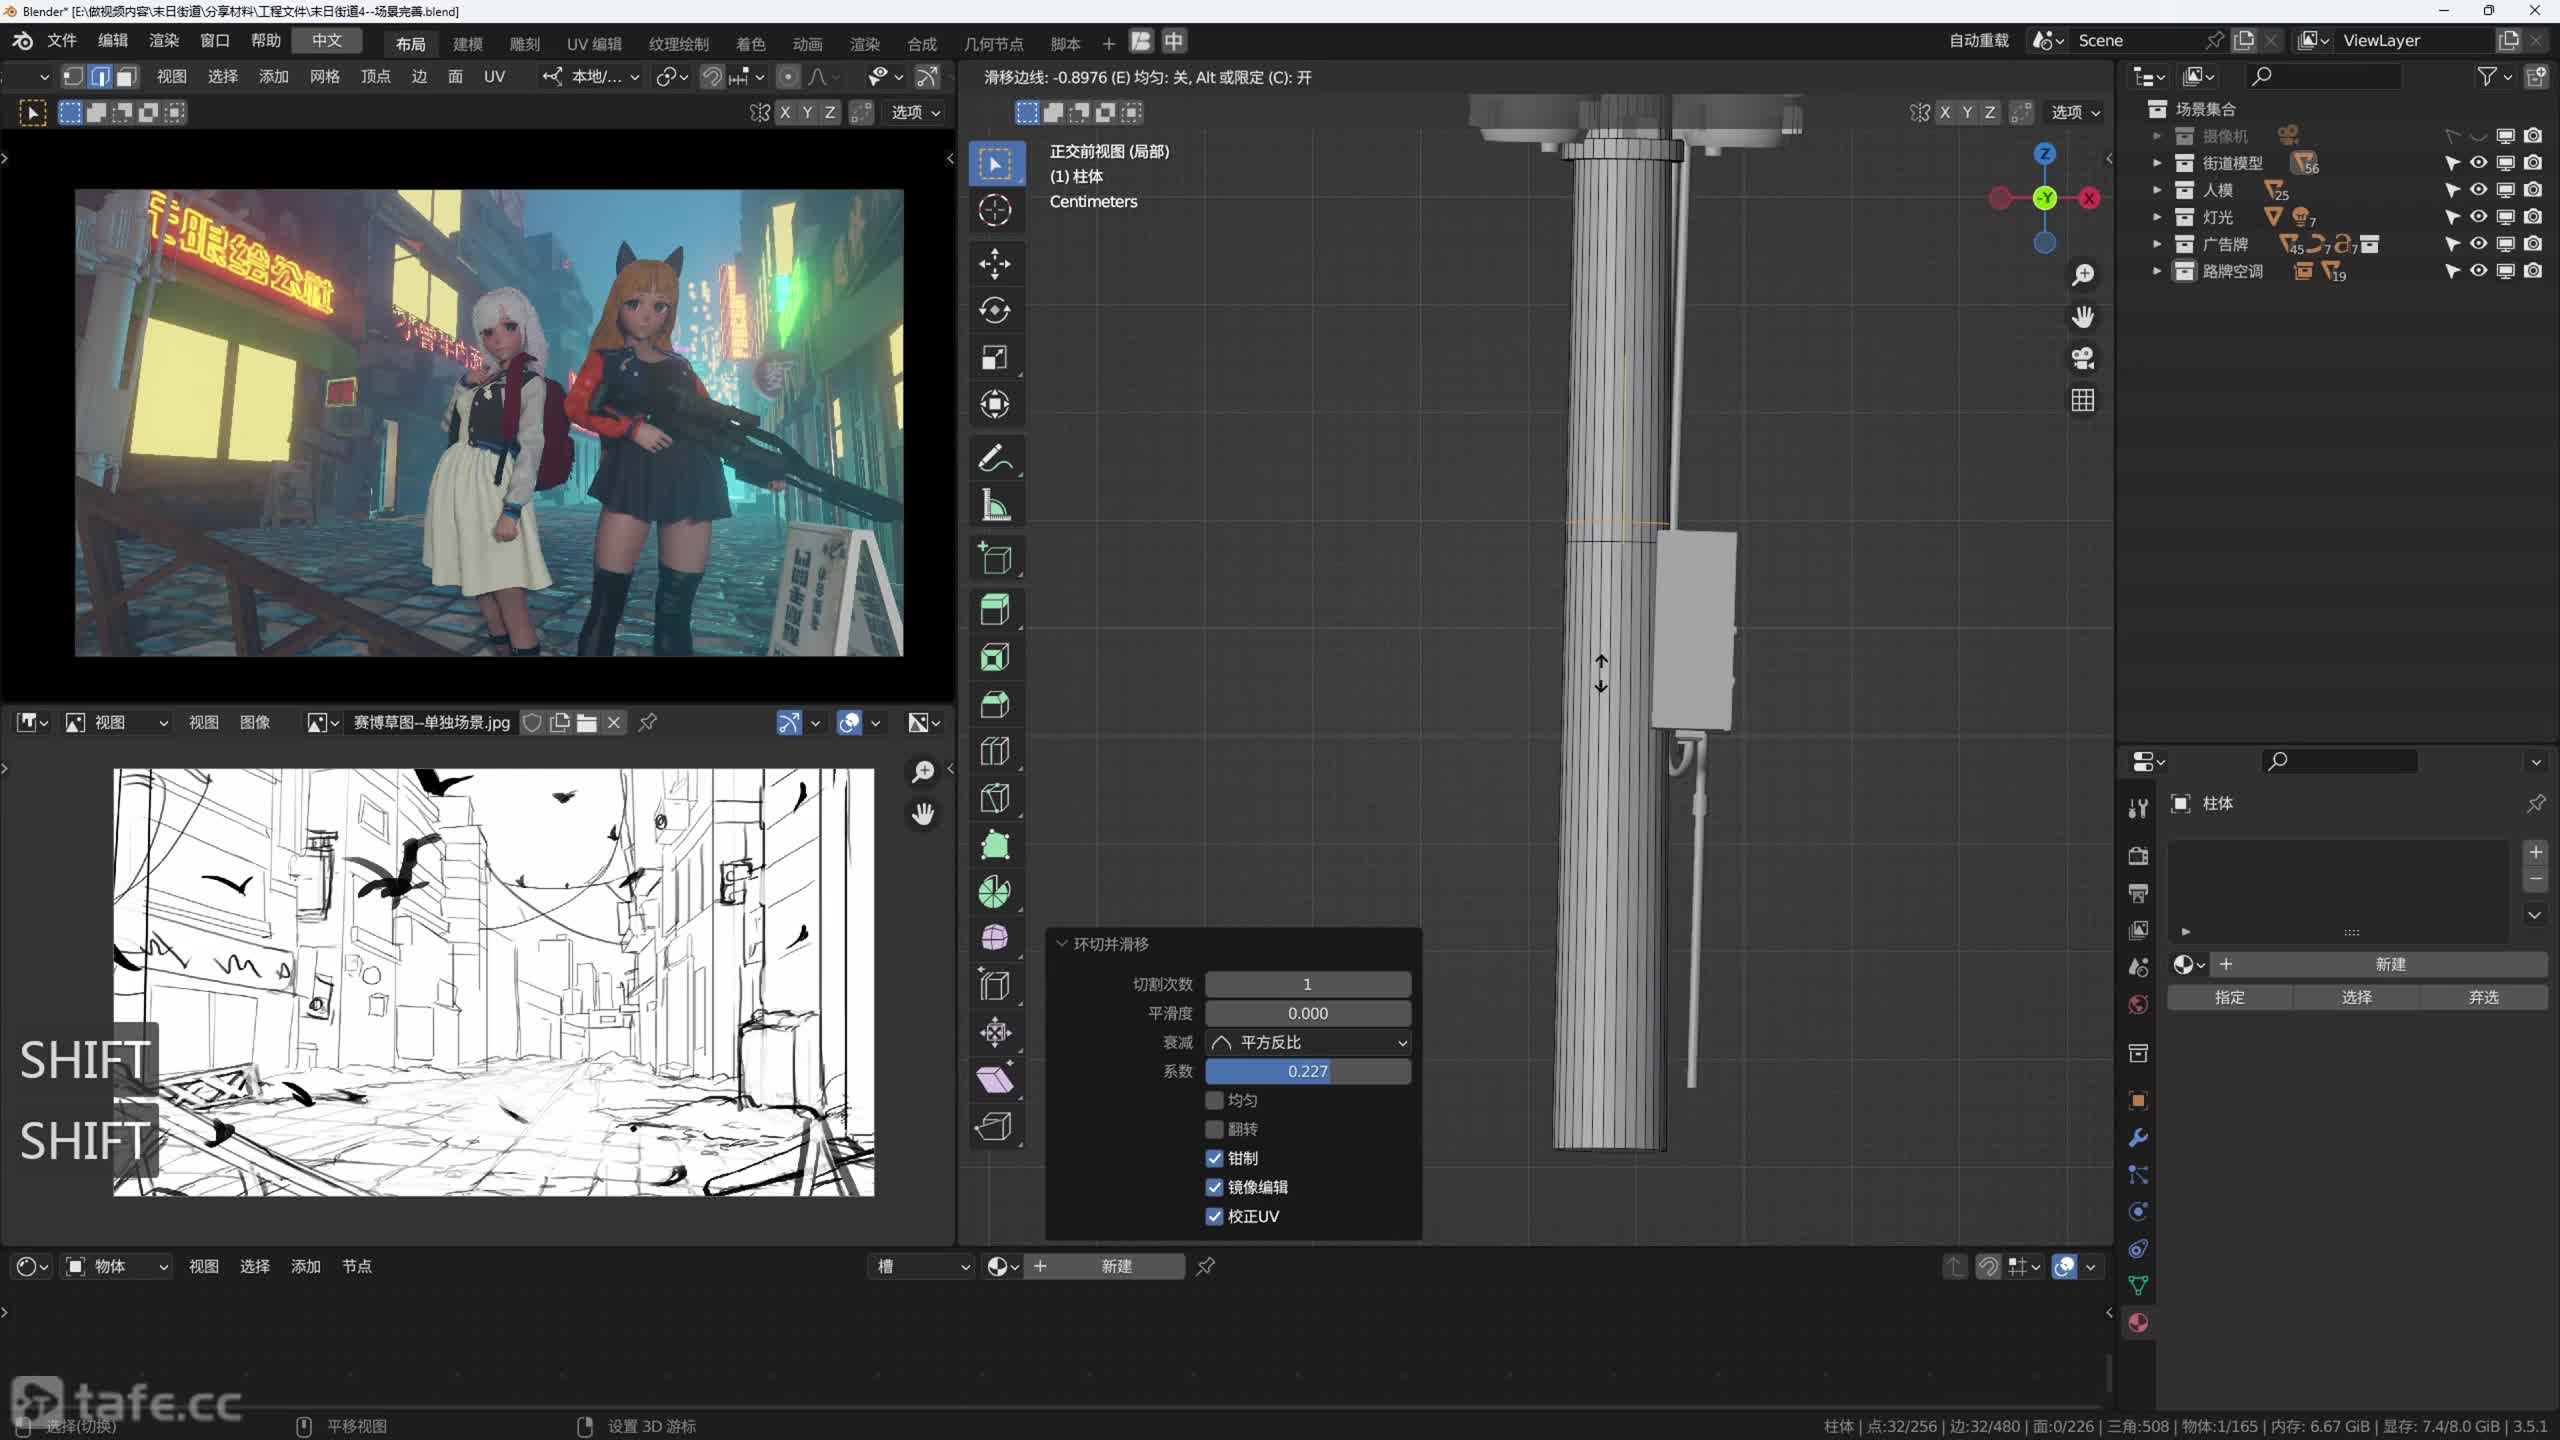Click the 弃选 button

2483,998
